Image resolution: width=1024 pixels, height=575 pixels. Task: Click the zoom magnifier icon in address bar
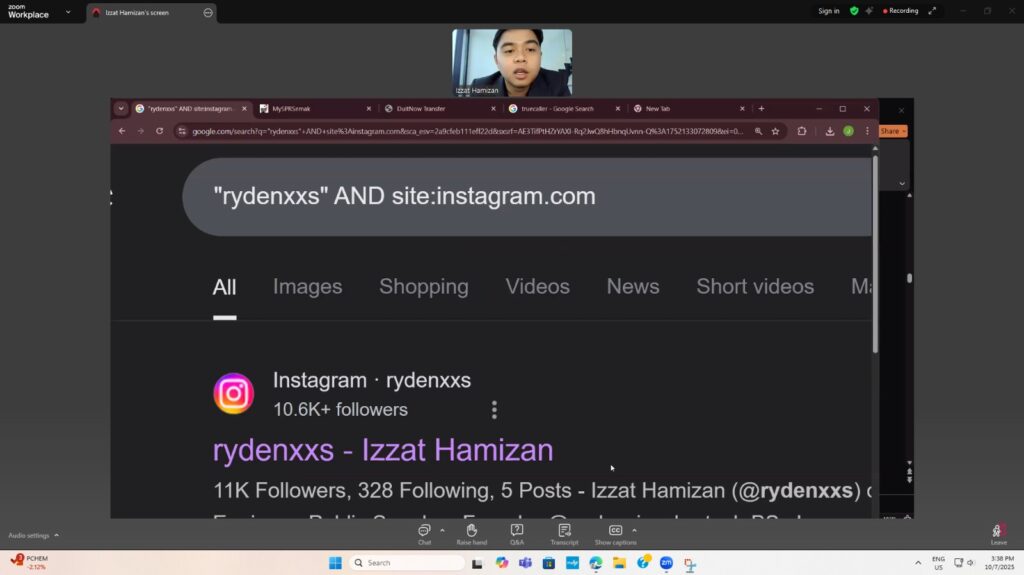[x=758, y=131]
